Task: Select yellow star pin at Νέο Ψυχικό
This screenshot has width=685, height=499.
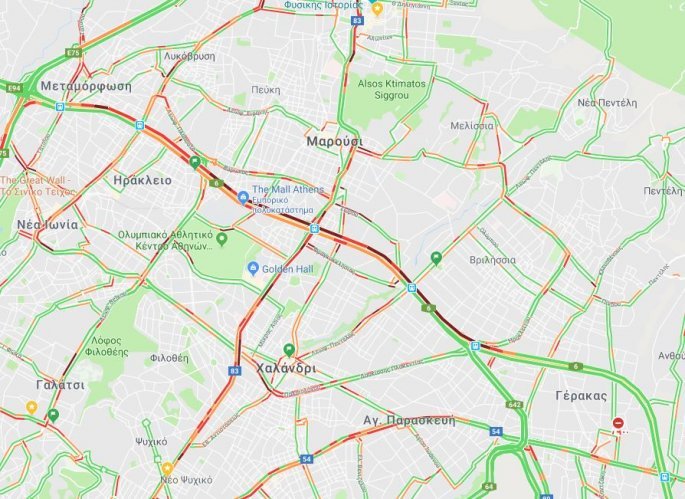Action: click(x=167, y=469)
